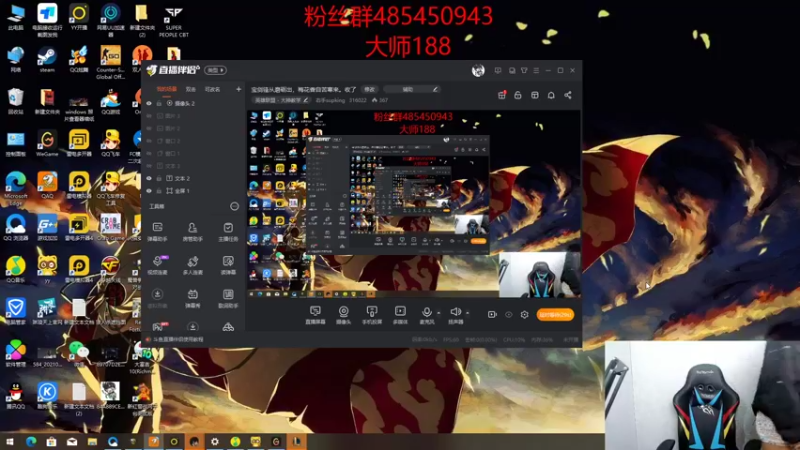Switch to the second scene tab

pyautogui.click(x=191, y=89)
